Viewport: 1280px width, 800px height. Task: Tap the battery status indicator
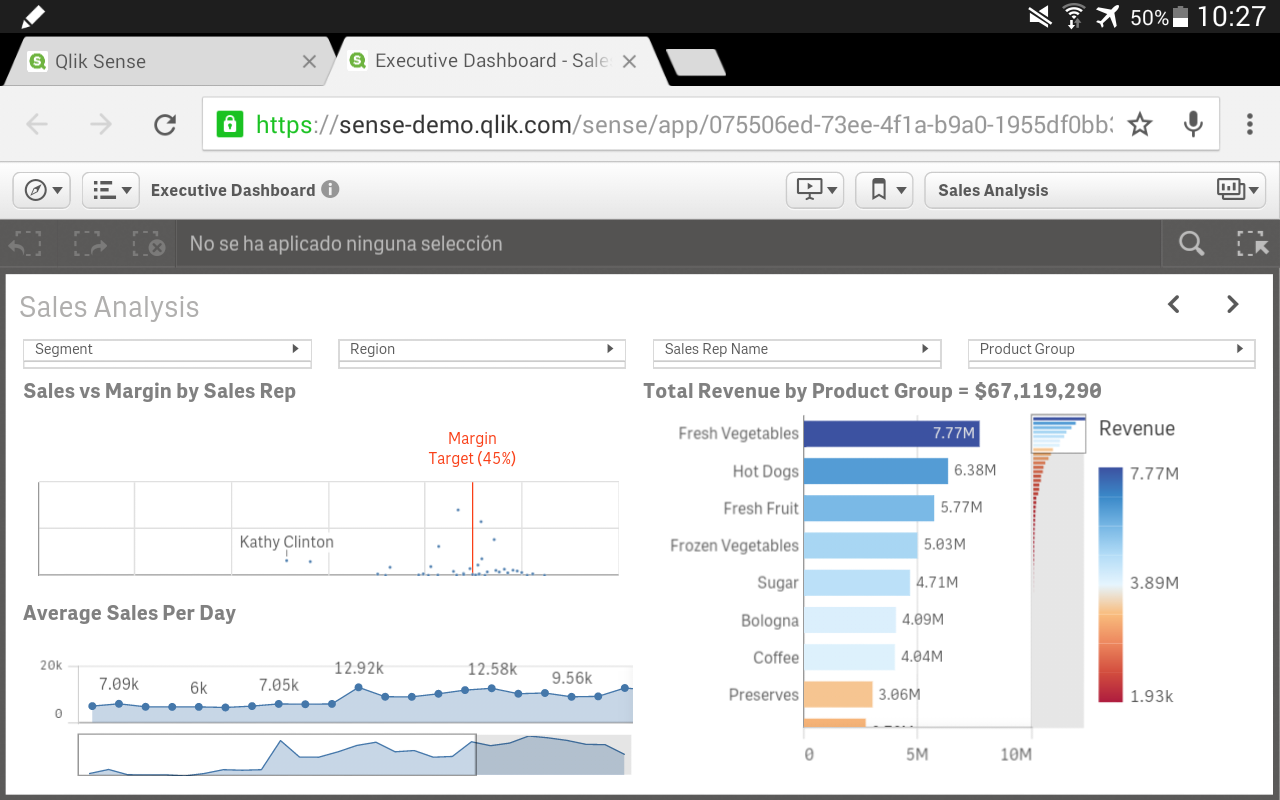(1181, 16)
